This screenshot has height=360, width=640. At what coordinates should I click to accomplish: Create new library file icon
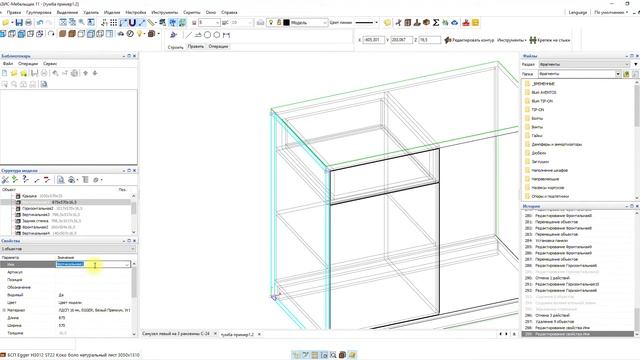pyautogui.click(x=4, y=73)
